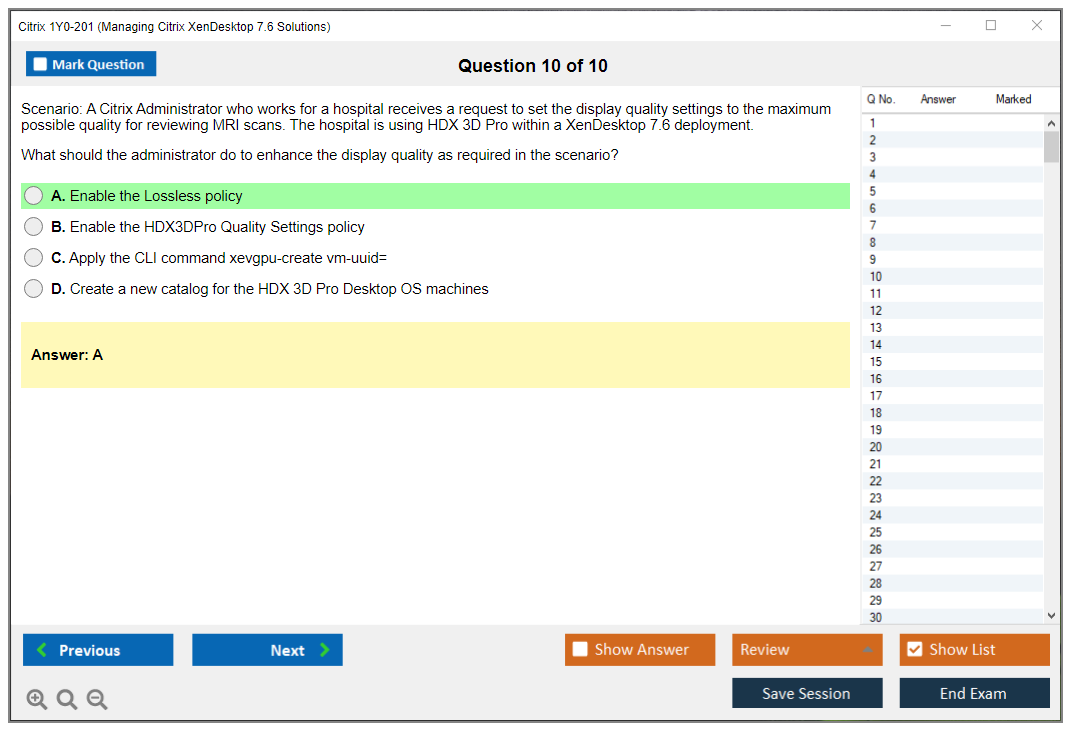Image resolution: width=1075 pixels, height=735 pixels.
Task: Click the zoom out magnifier icon
Action: 97,700
